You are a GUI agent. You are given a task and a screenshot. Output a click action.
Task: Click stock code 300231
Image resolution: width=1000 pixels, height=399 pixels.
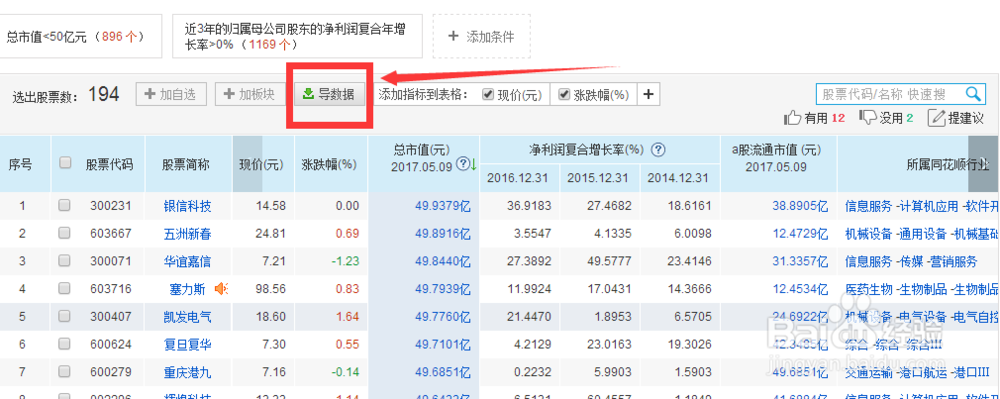pos(110,207)
